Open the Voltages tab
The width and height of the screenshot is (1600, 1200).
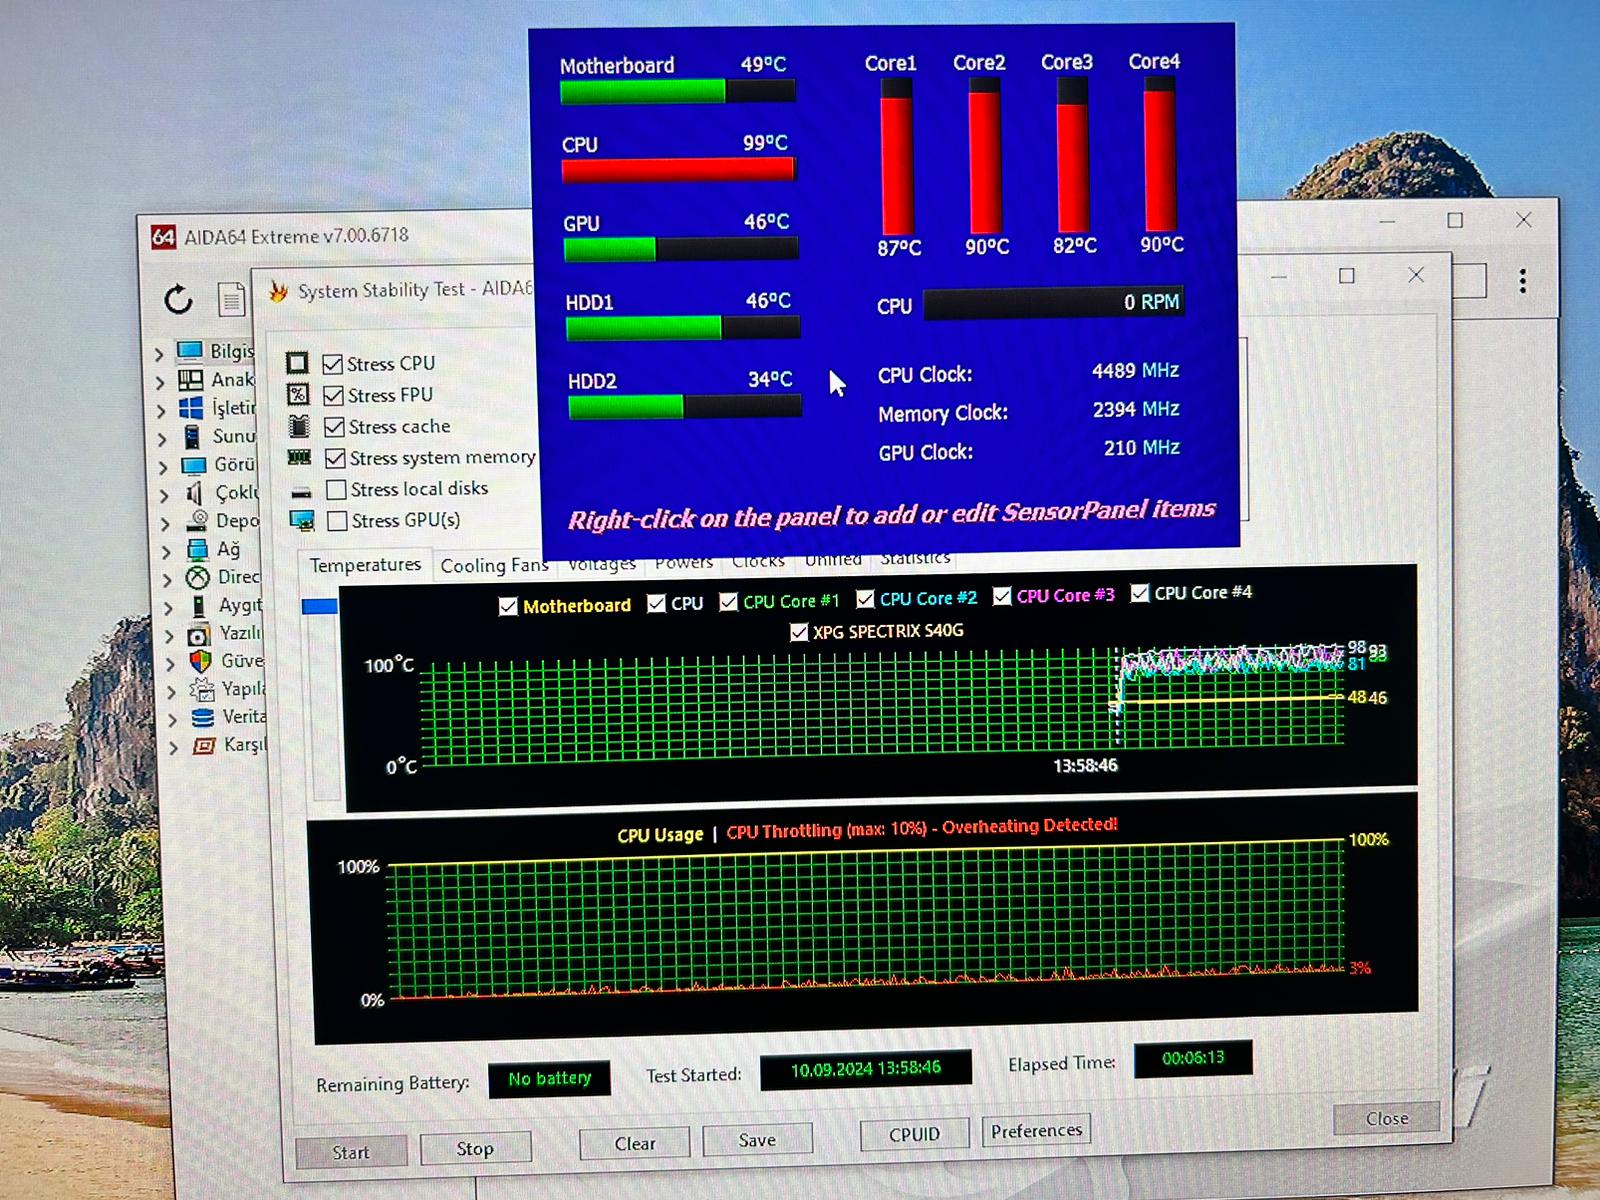point(601,565)
